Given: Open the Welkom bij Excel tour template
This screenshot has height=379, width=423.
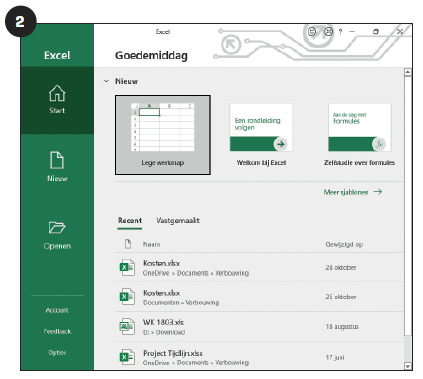Looking at the screenshot, I should 261,135.
